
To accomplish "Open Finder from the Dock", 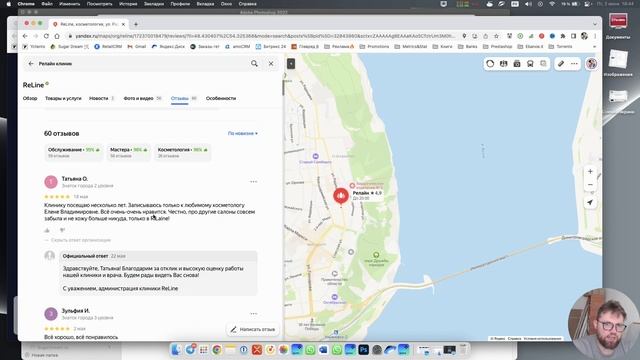I will click(x=176, y=349).
